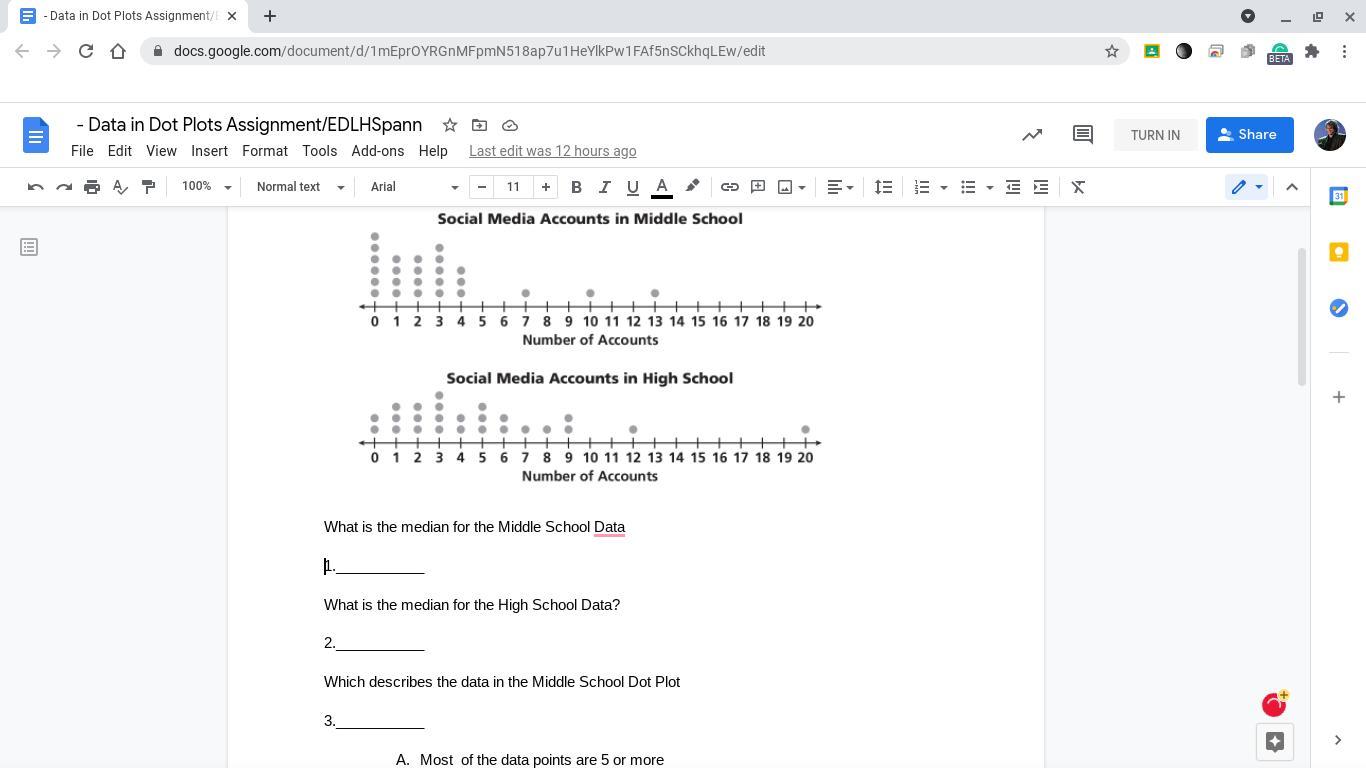Open the File menu
Image resolution: width=1366 pixels, height=768 pixels.
[x=82, y=151]
